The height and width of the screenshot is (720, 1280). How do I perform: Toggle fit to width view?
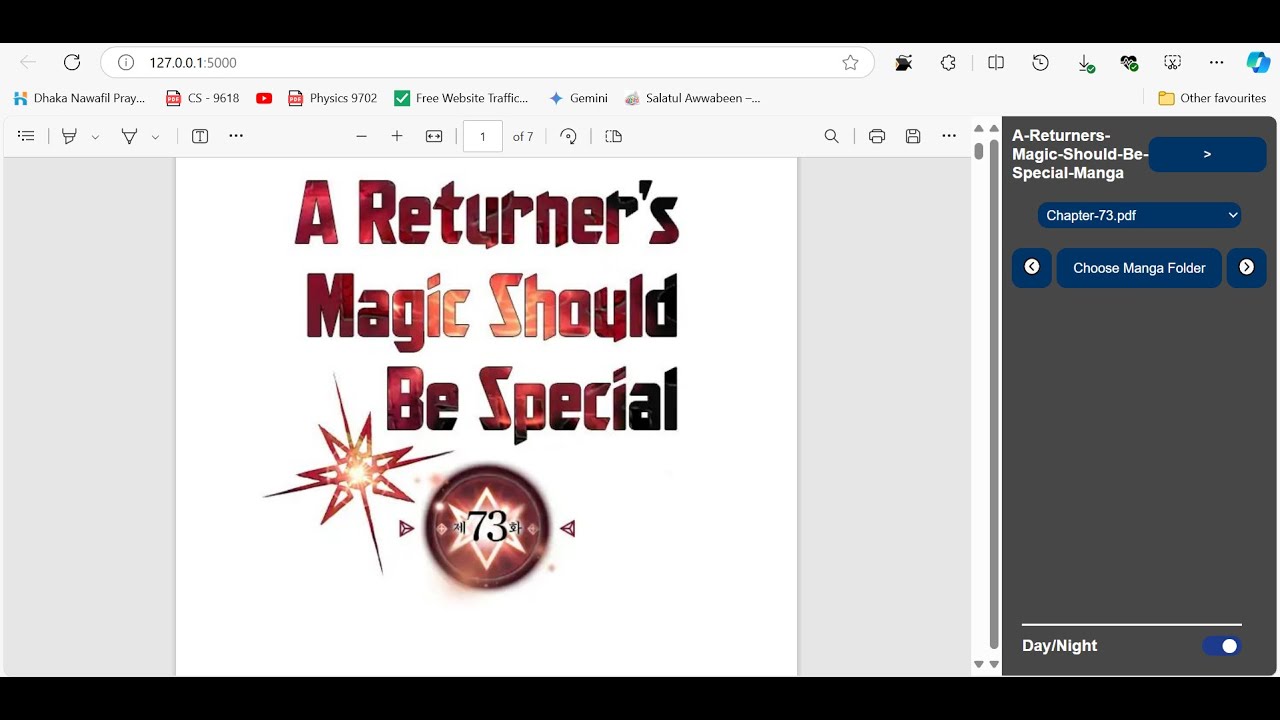[x=434, y=136]
